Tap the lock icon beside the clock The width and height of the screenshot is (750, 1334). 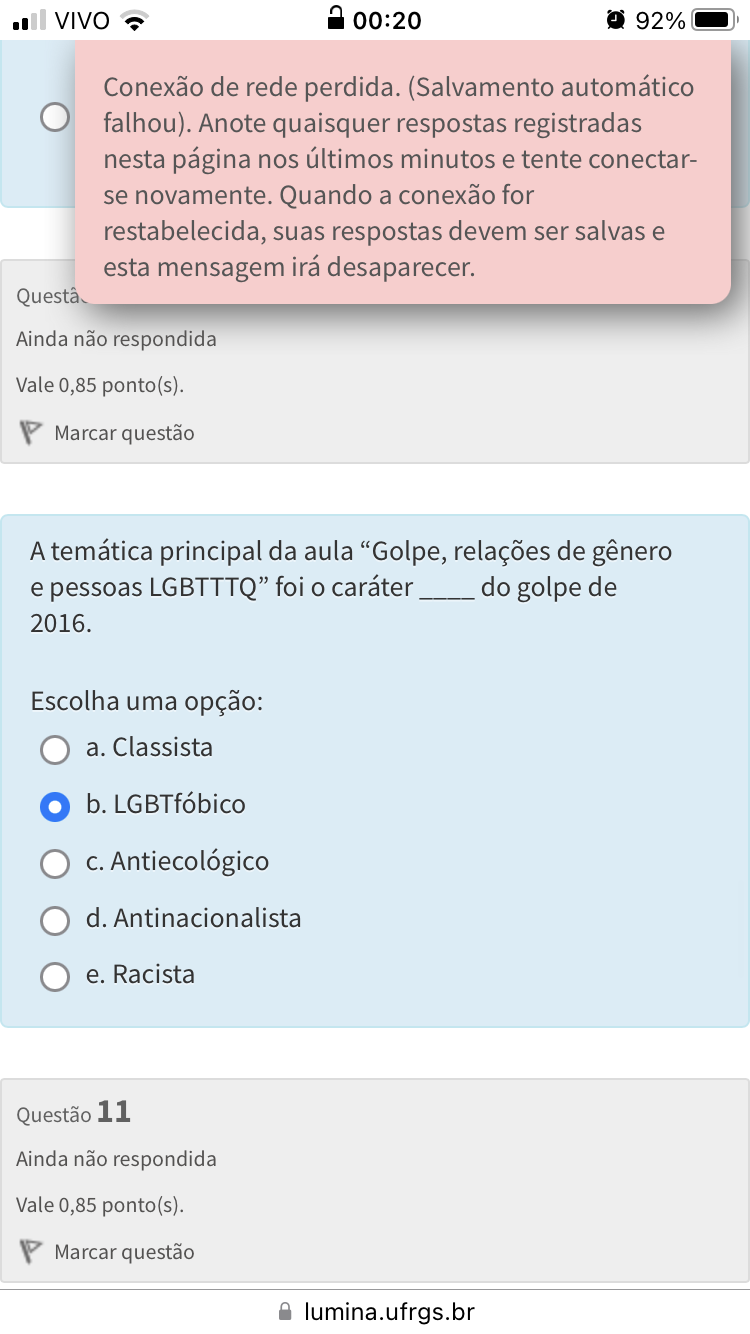click(x=337, y=19)
